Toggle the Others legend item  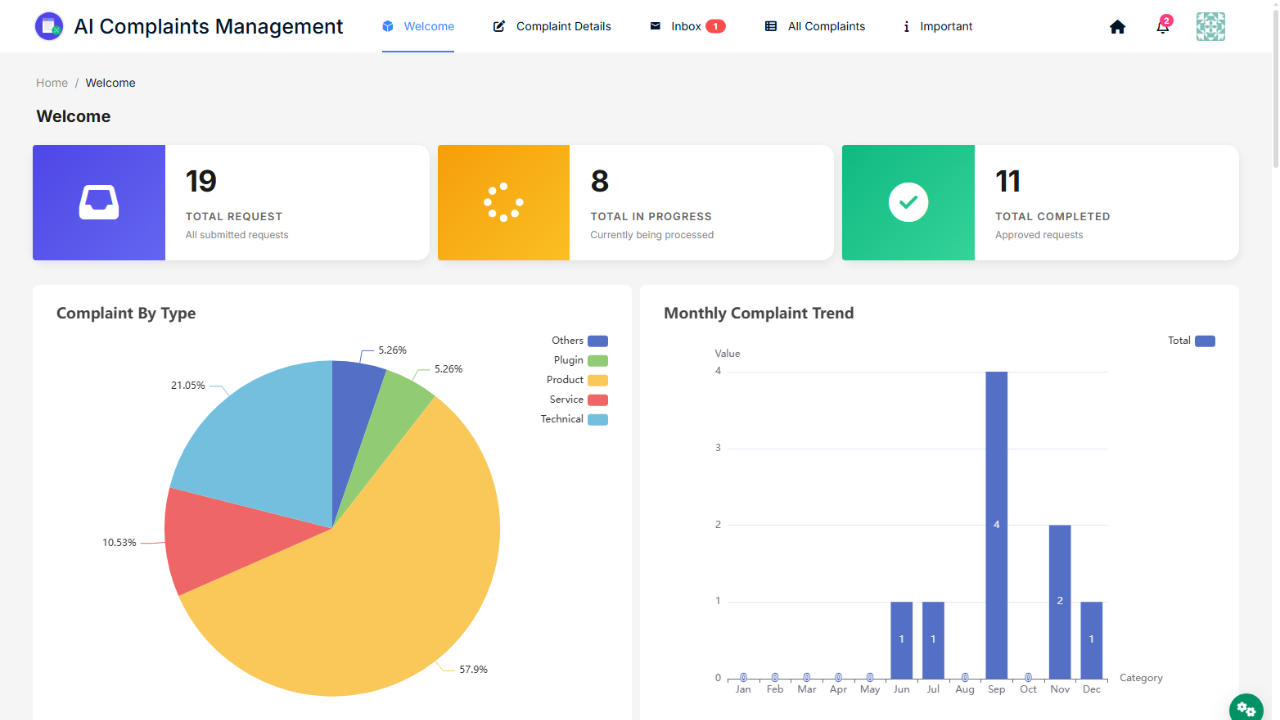[x=580, y=341]
